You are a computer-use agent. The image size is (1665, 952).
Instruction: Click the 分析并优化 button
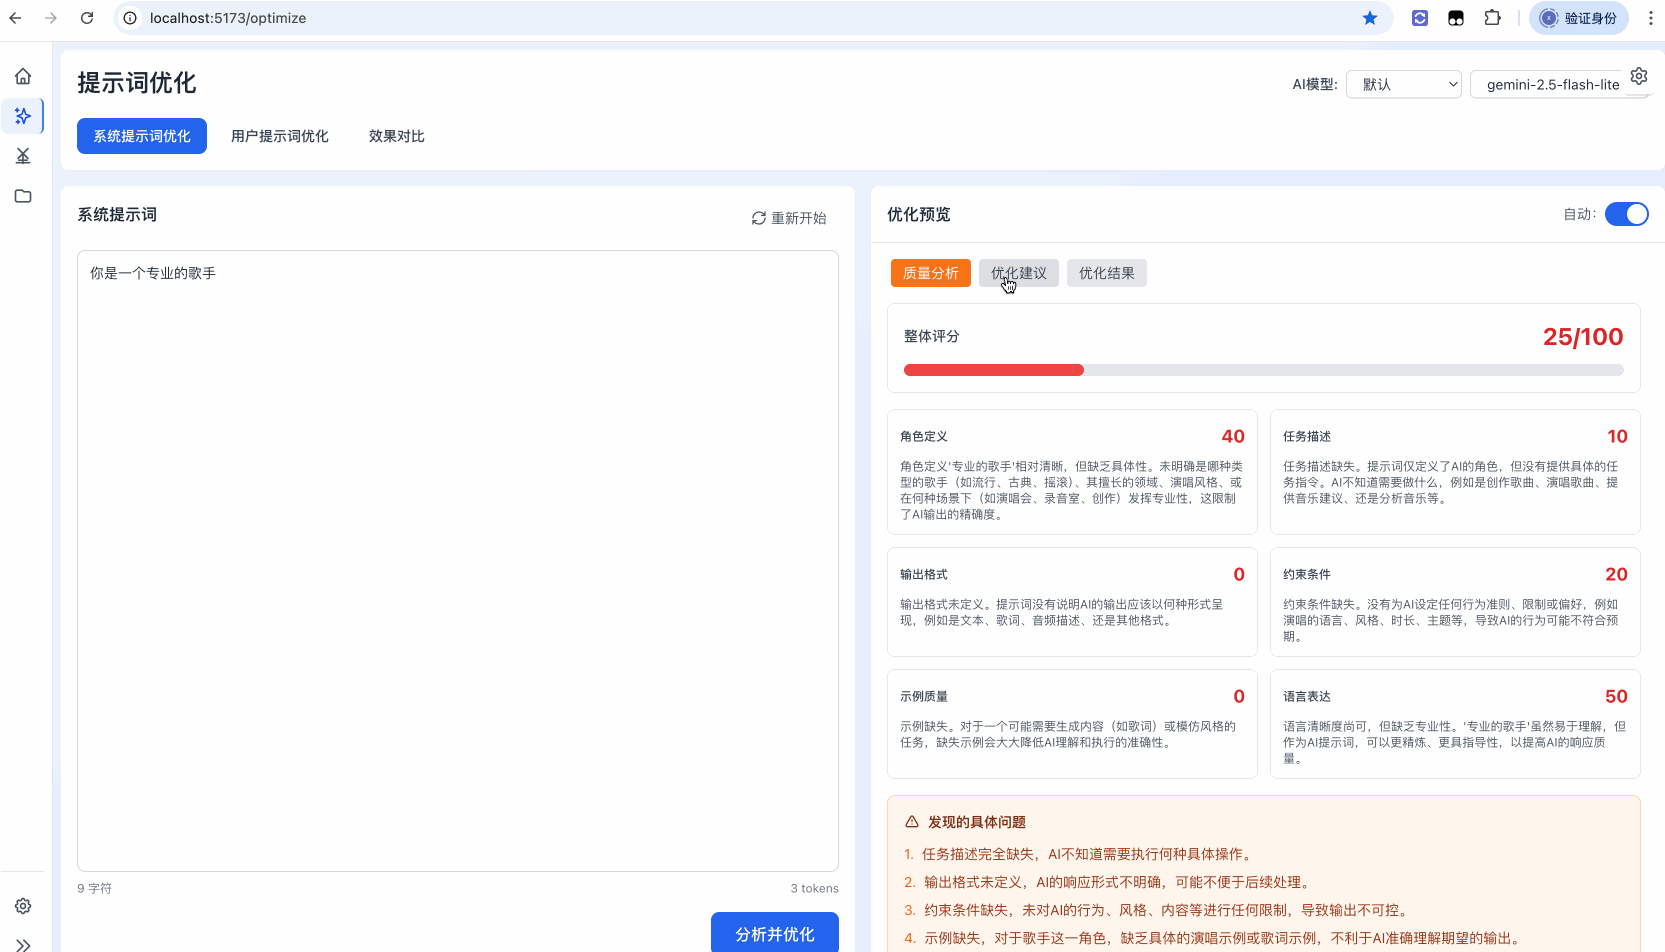tap(775, 934)
